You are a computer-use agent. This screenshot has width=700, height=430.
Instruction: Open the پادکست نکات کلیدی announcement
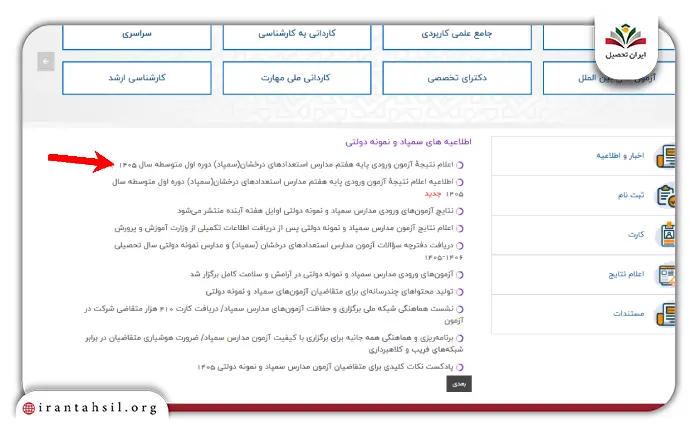(x=325, y=367)
